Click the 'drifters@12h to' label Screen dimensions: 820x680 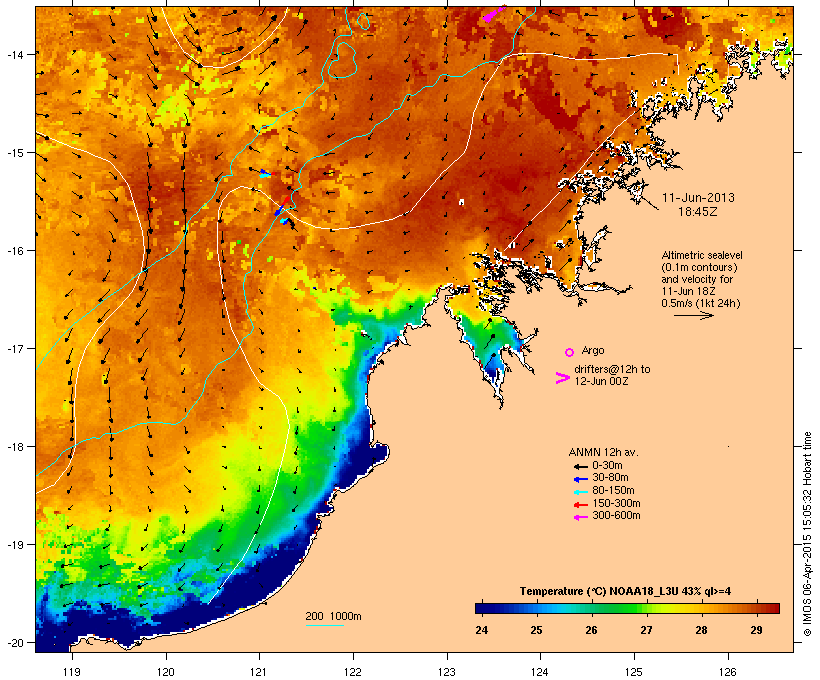[x=612, y=369]
